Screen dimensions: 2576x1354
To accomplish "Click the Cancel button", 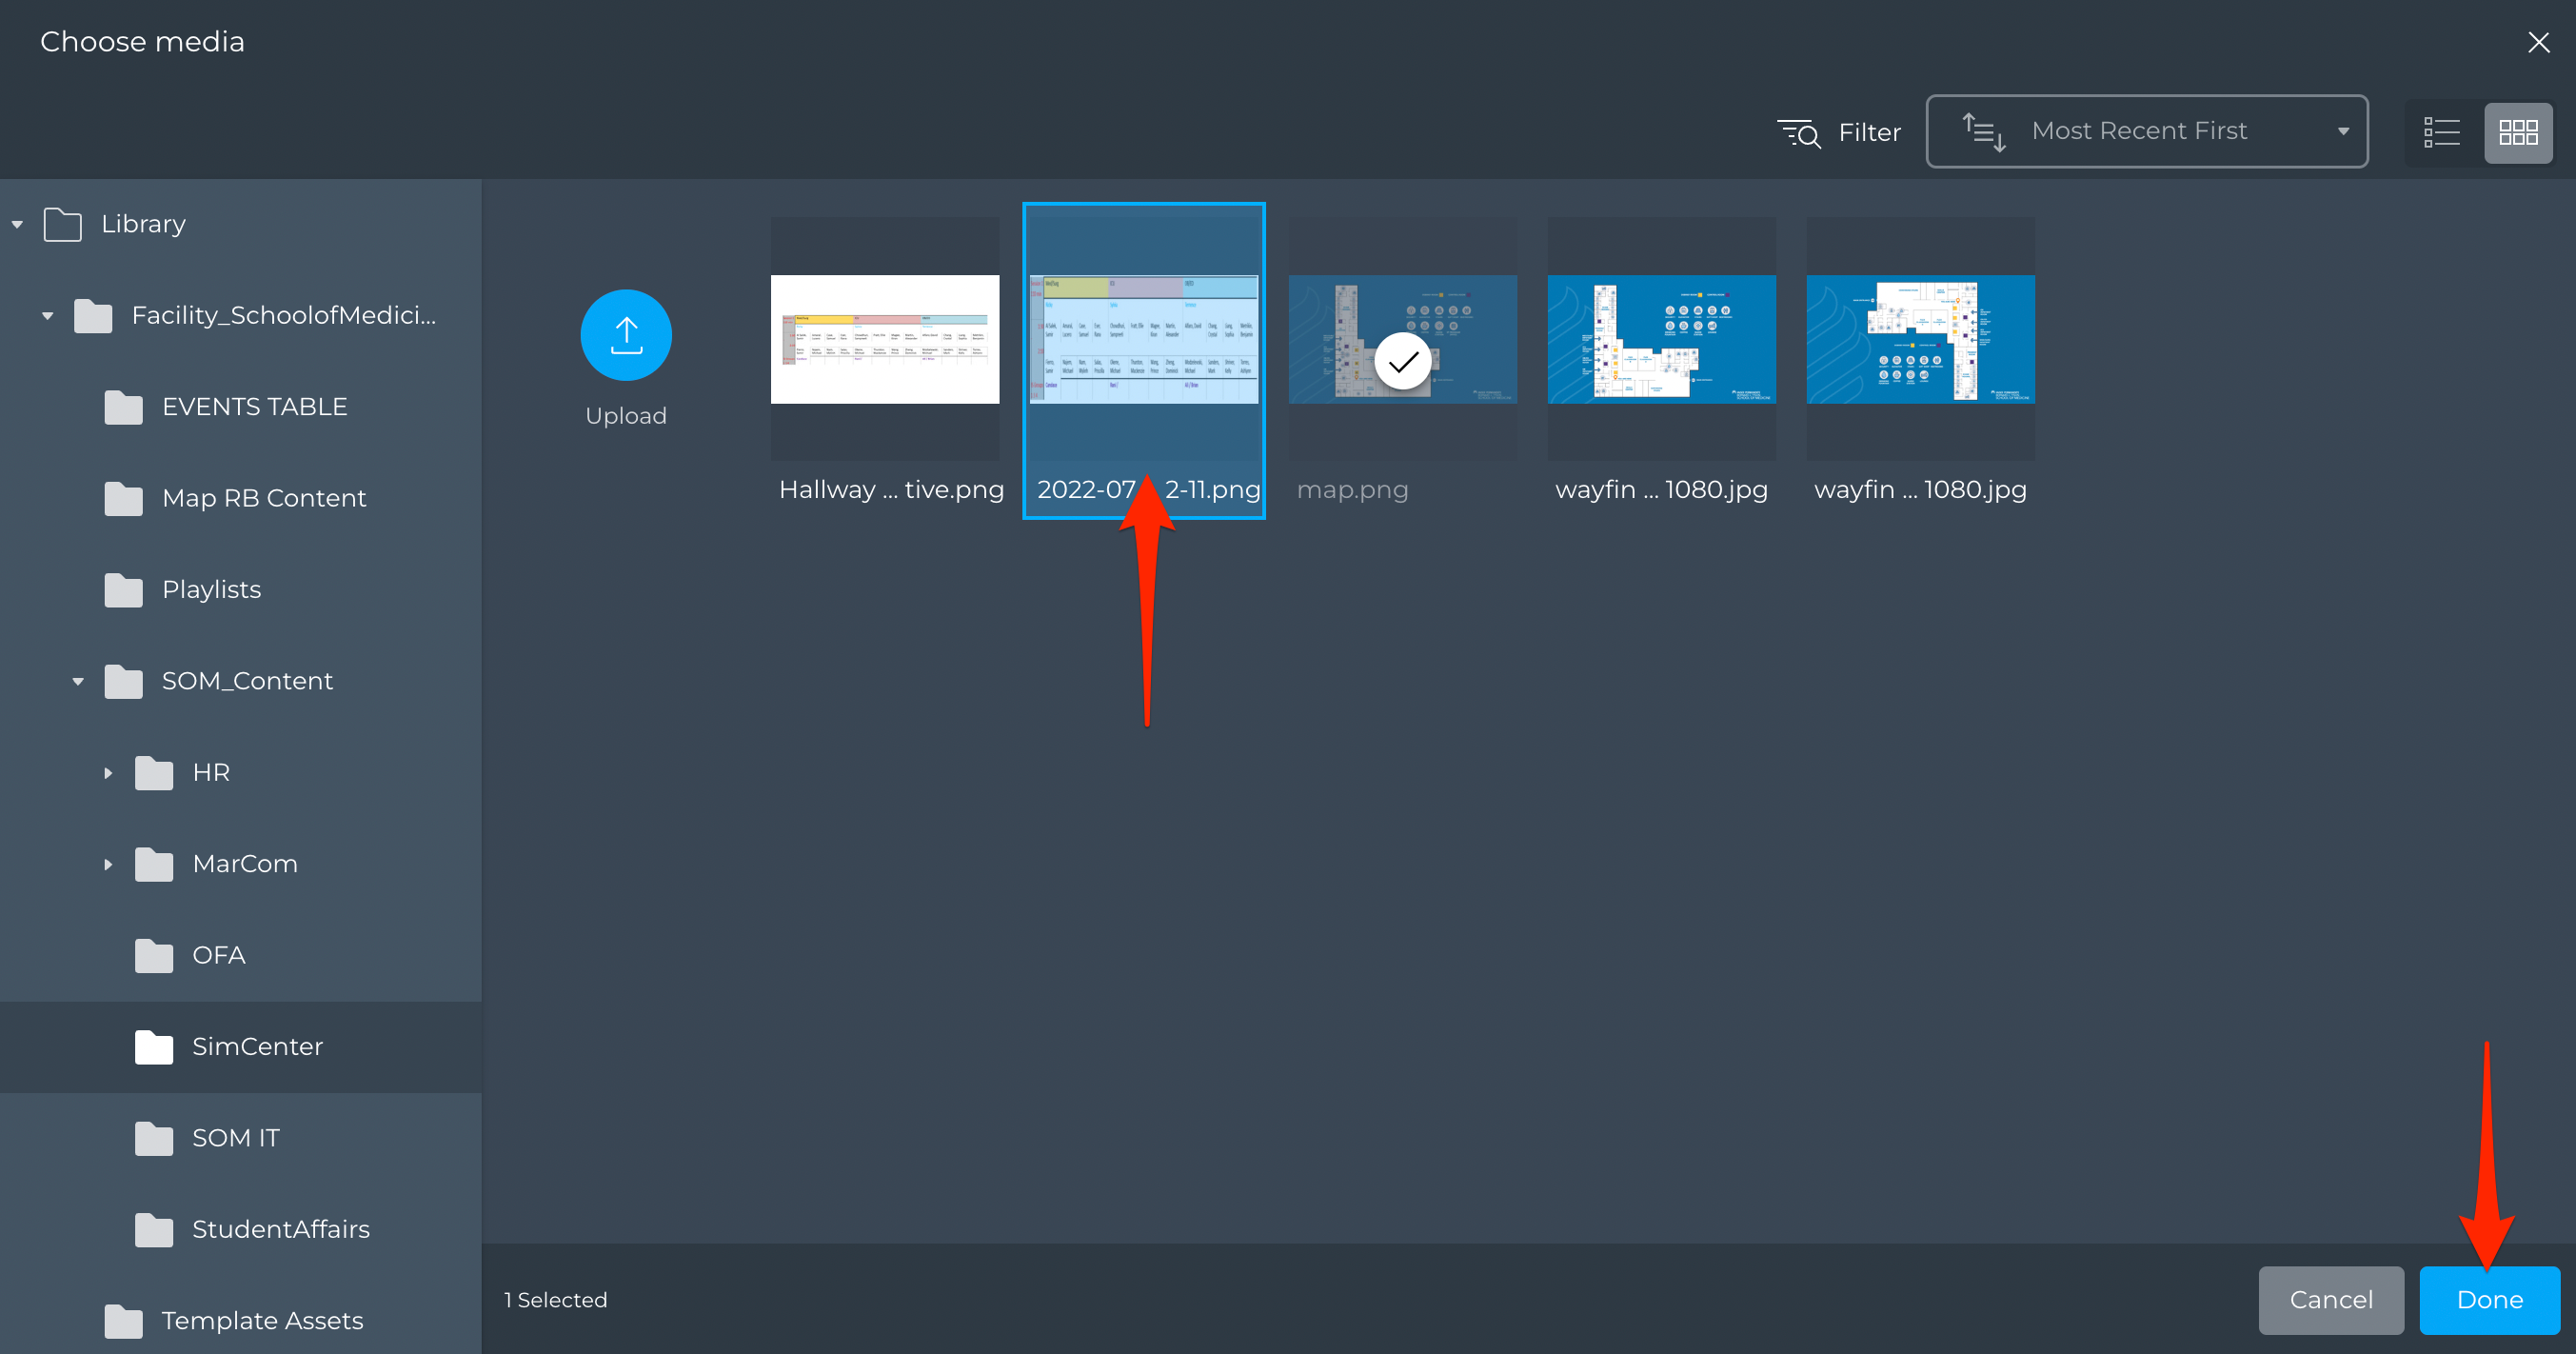I will tap(2331, 1300).
